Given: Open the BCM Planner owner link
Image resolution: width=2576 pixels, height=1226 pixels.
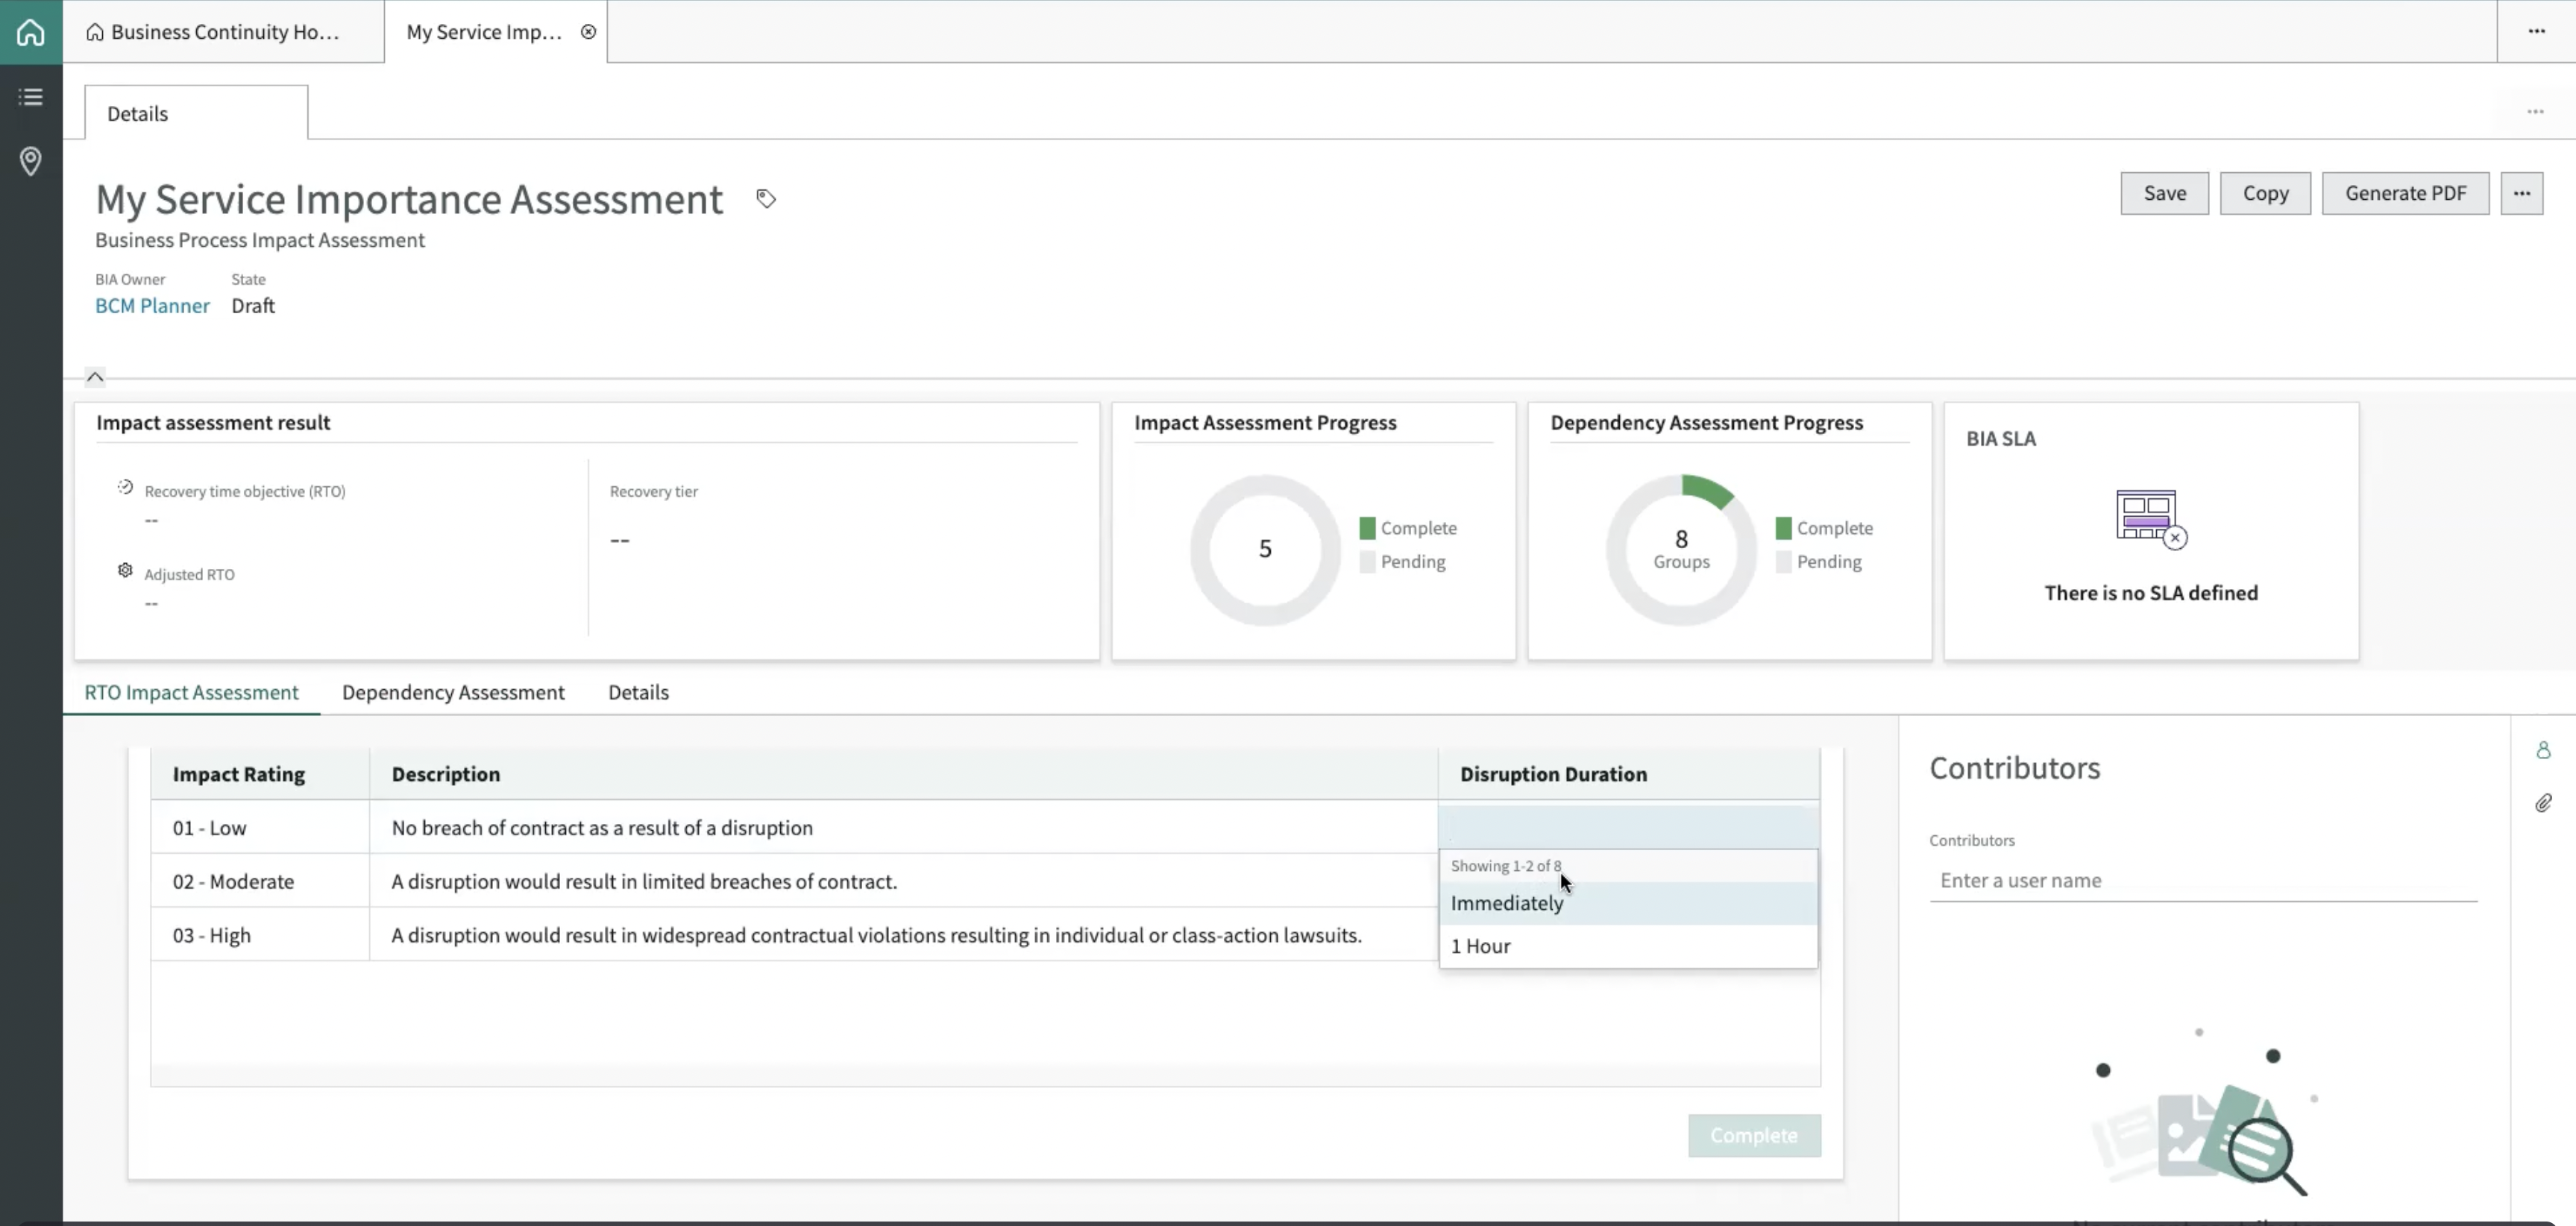Looking at the screenshot, I should [152, 306].
